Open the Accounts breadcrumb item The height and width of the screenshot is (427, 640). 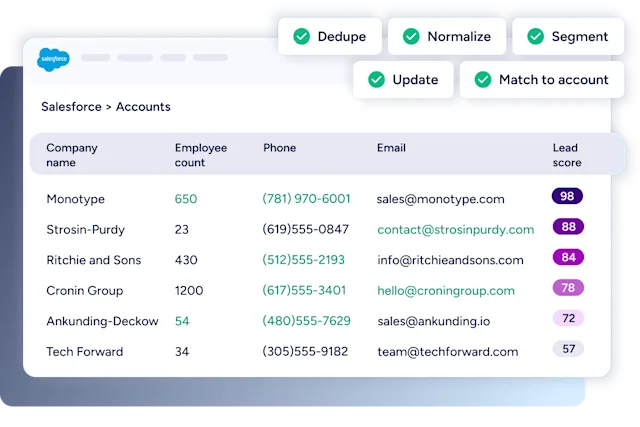(x=143, y=107)
